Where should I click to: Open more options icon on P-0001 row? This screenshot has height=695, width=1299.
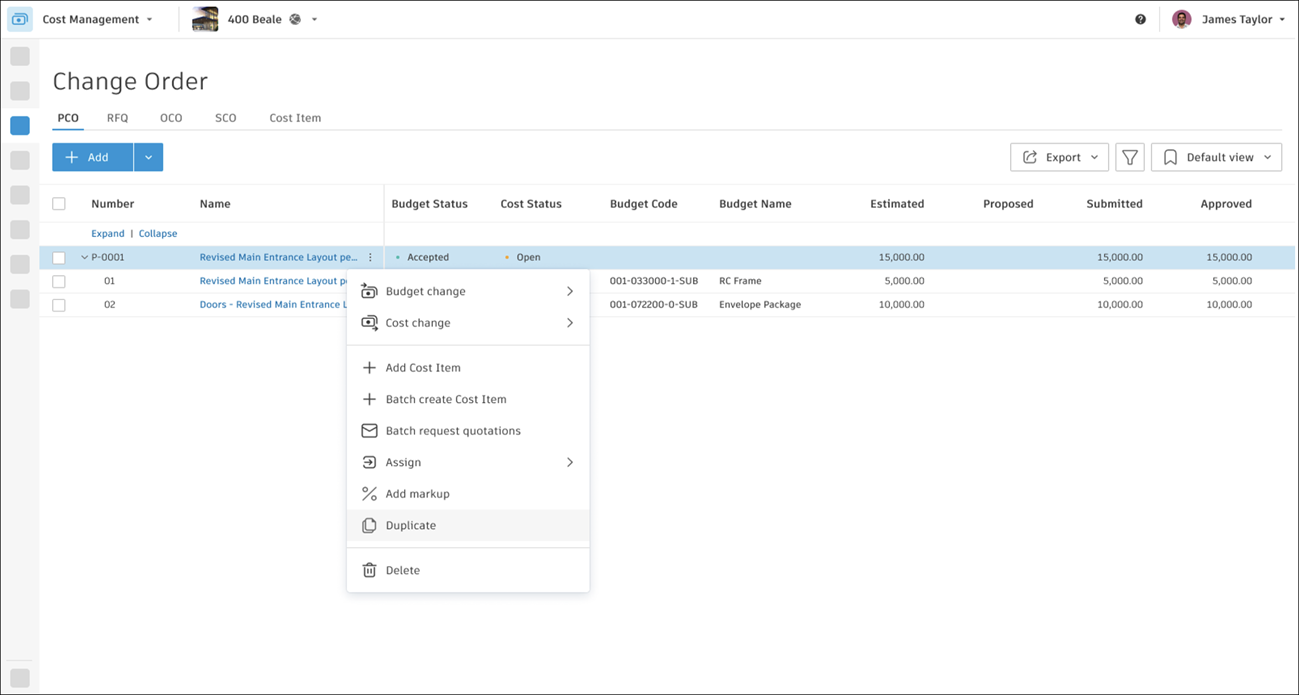coord(370,257)
